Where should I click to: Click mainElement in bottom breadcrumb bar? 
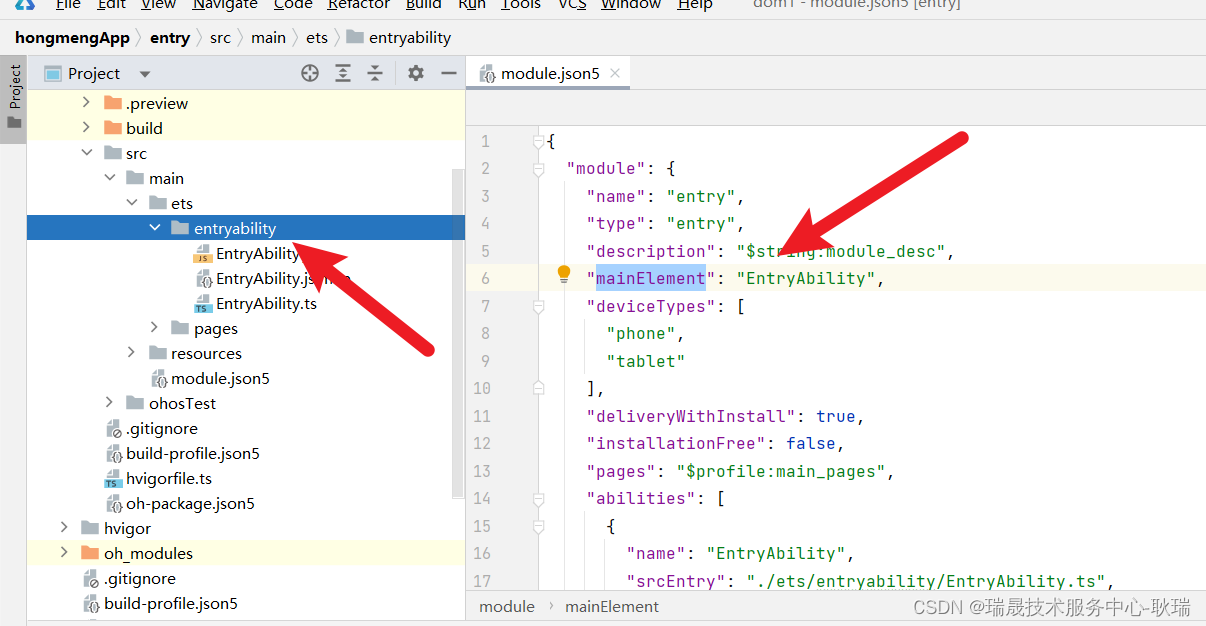611,606
